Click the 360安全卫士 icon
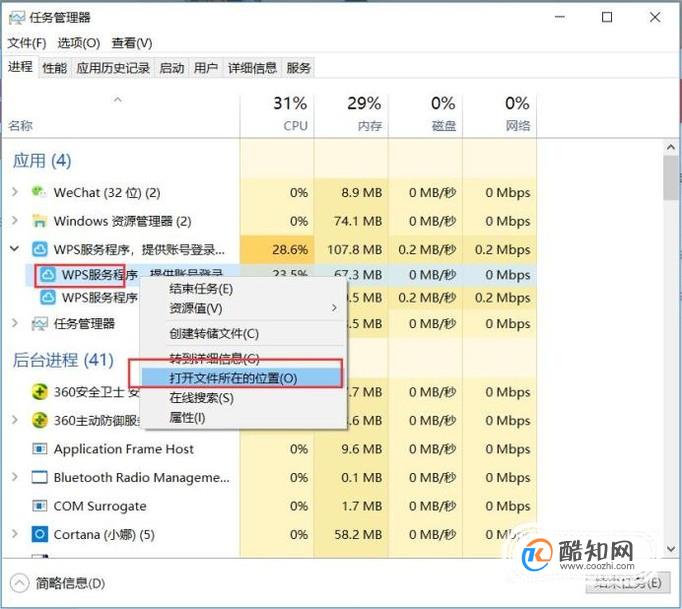682x609 pixels. 40,392
